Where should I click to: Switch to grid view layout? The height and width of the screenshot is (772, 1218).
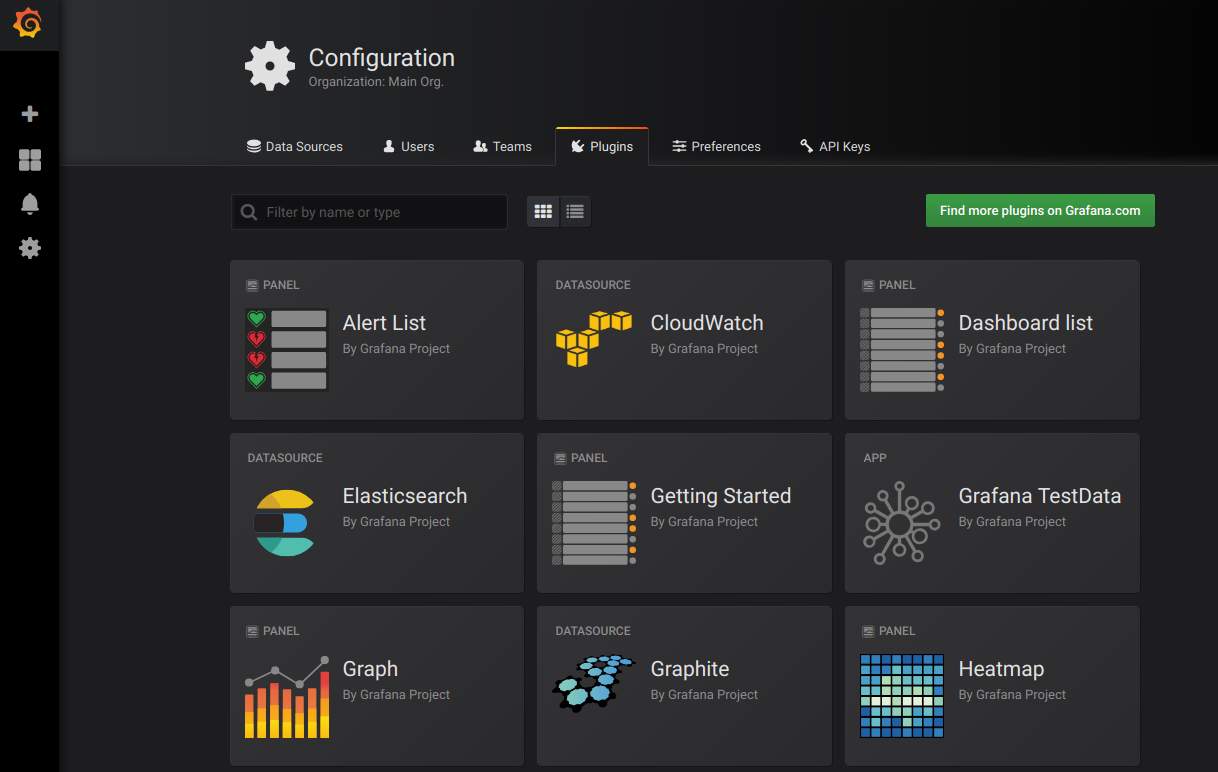[543, 211]
